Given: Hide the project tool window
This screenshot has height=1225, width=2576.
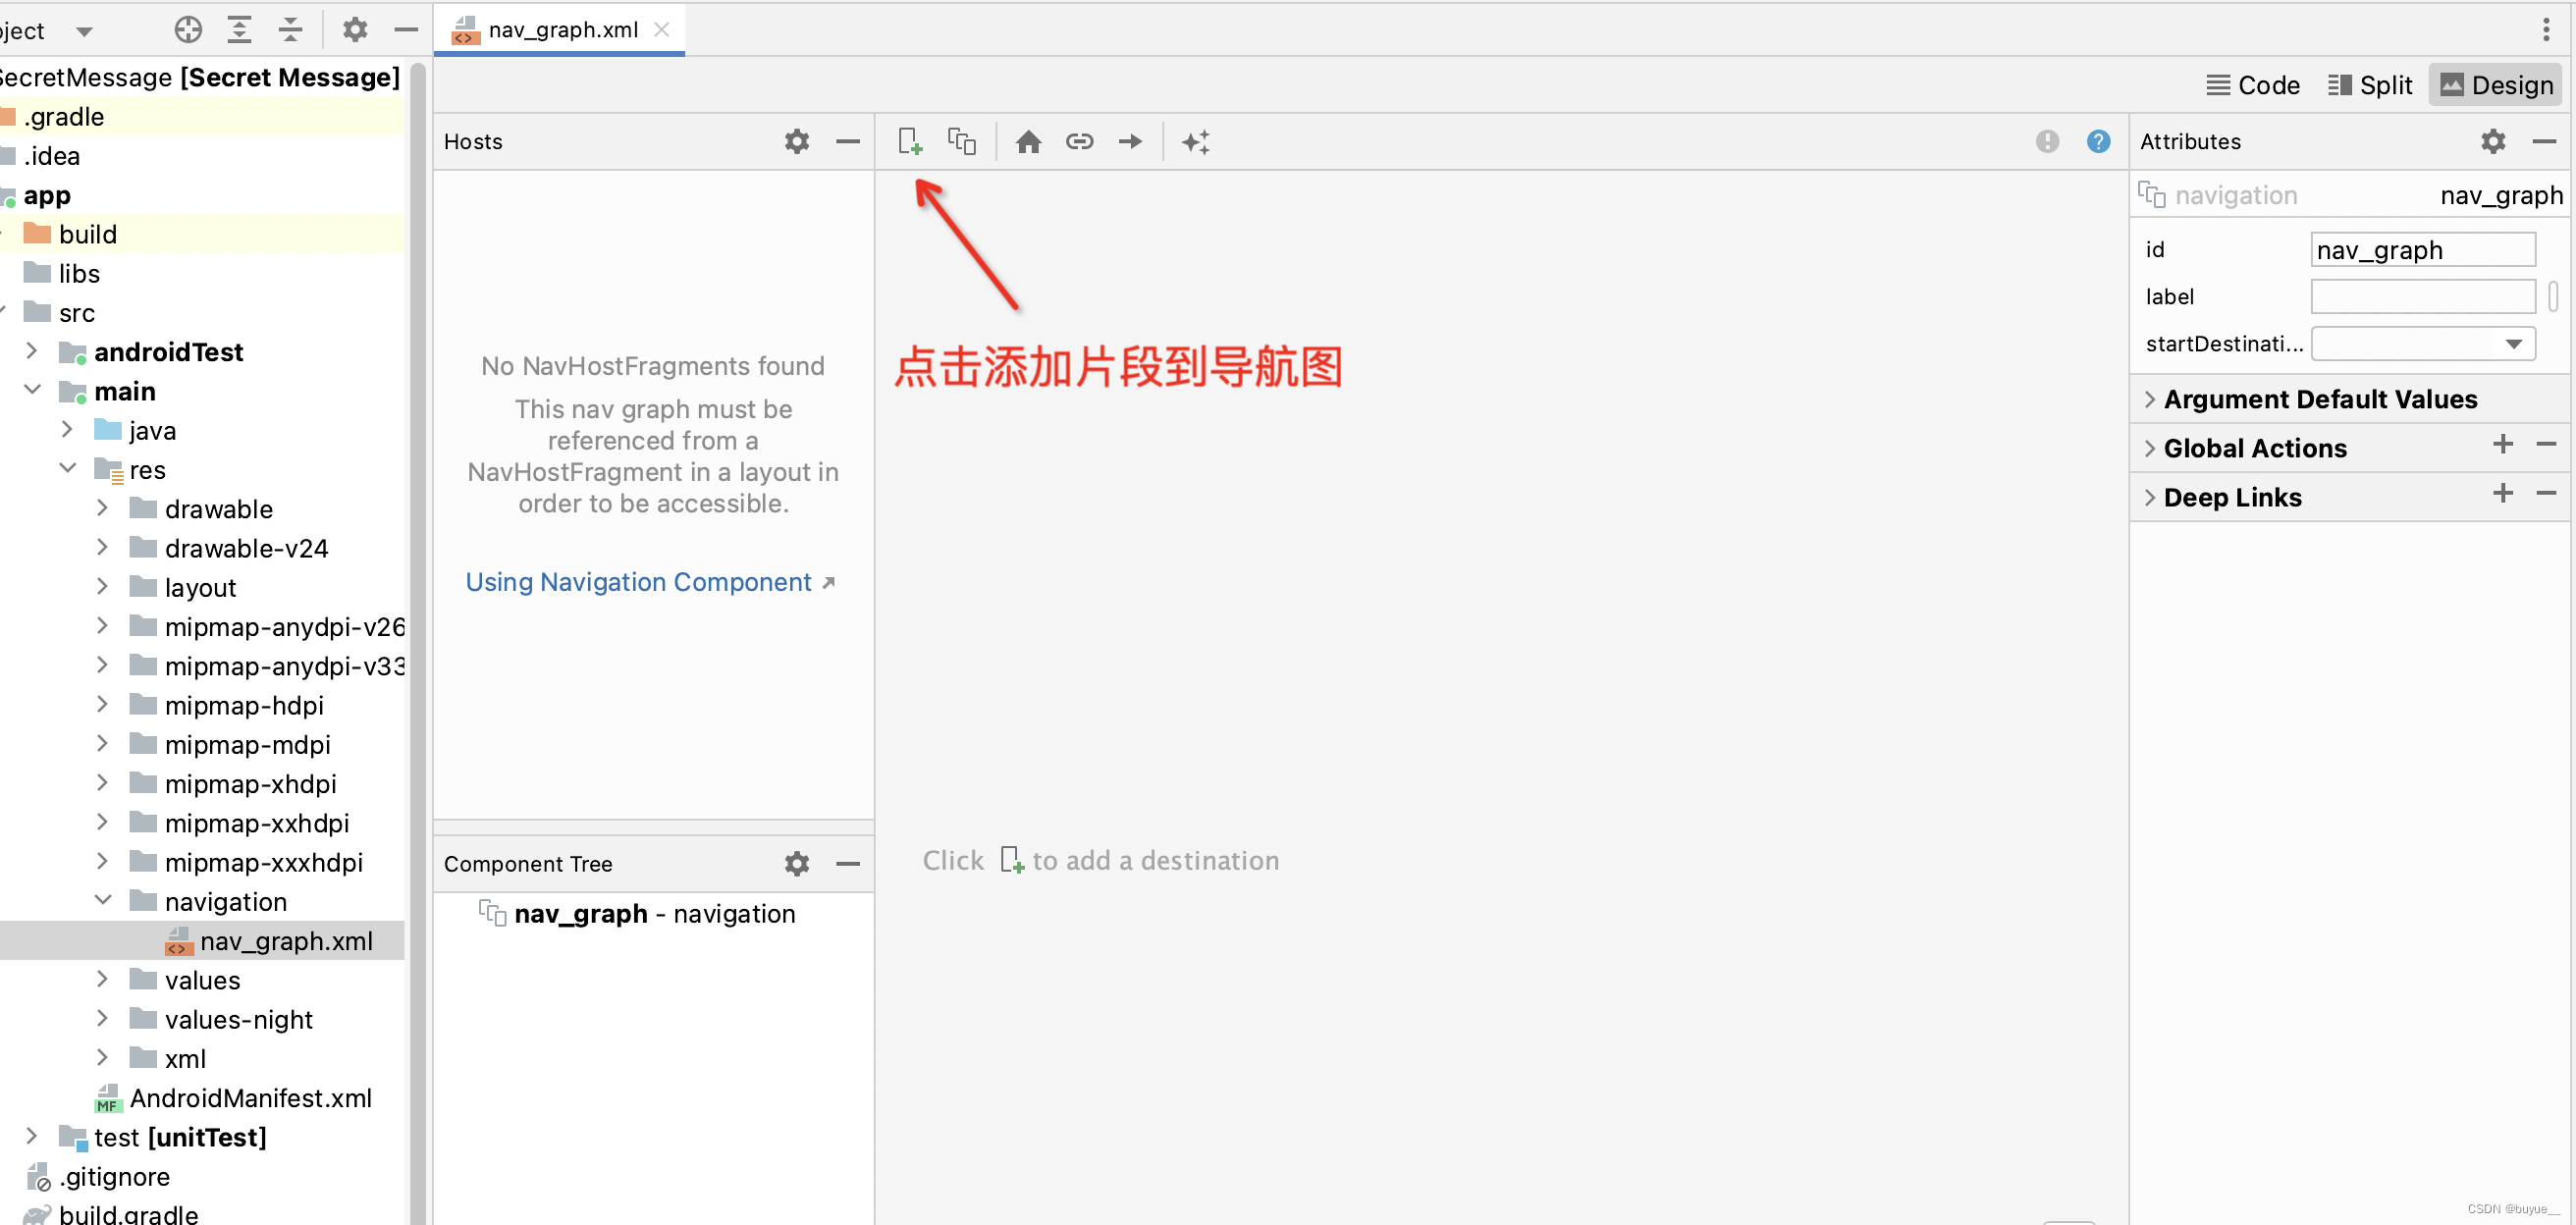Looking at the screenshot, I should 406,30.
